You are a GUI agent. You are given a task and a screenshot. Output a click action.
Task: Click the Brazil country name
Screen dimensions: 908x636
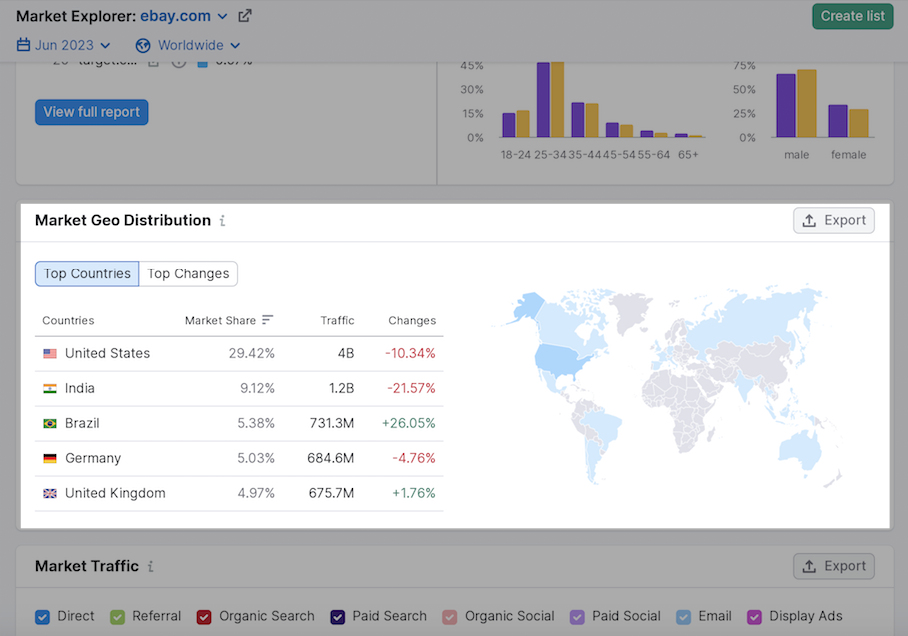(x=82, y=423)
